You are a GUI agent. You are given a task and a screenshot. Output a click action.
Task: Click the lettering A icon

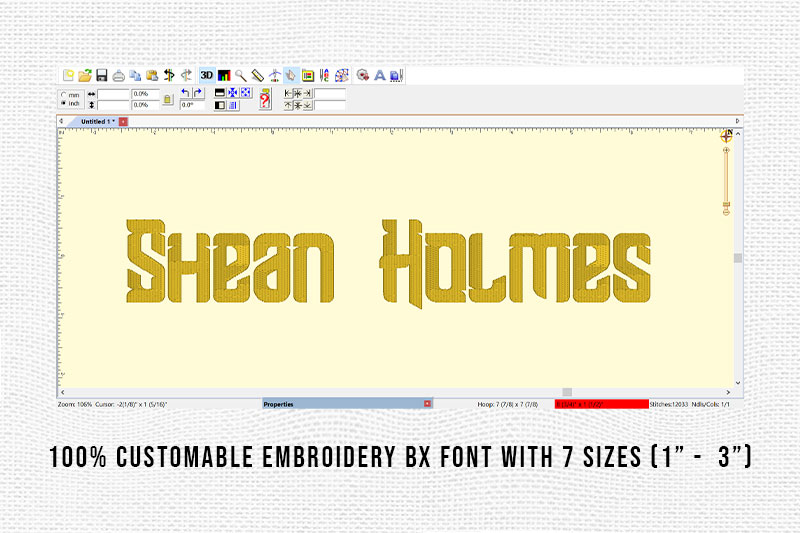[380, 75]
